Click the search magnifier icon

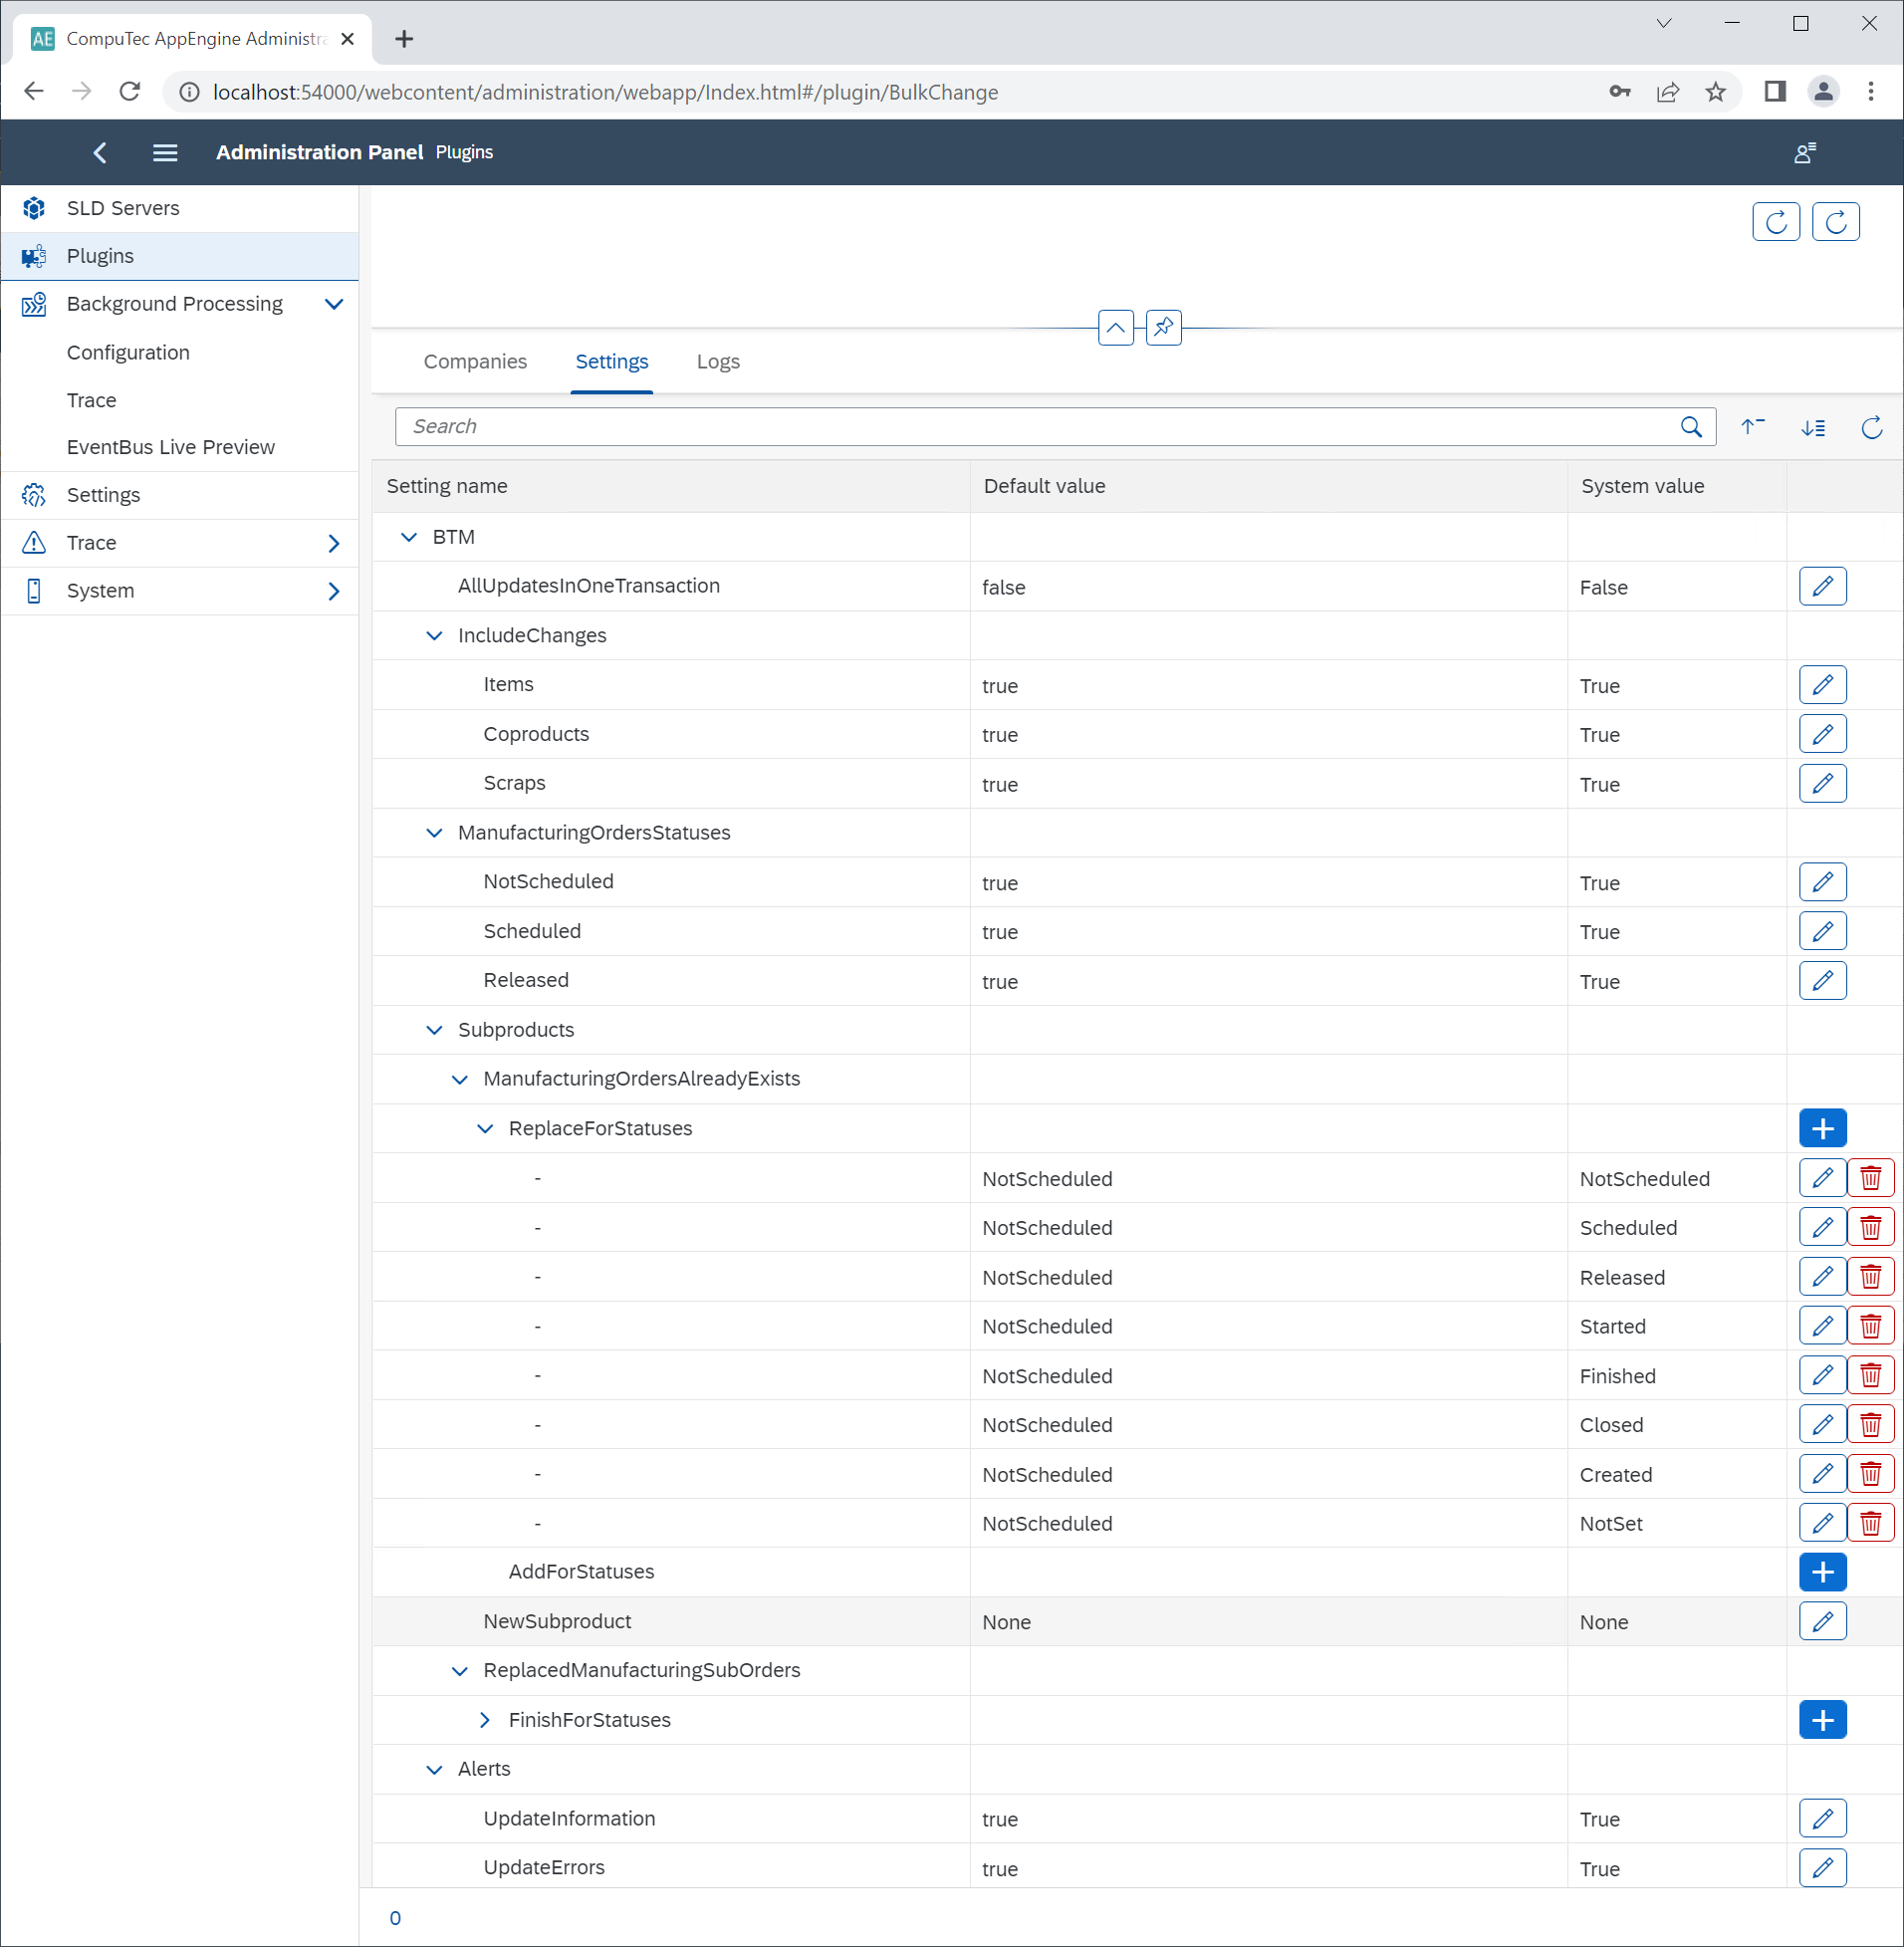tap(1690, 427)
